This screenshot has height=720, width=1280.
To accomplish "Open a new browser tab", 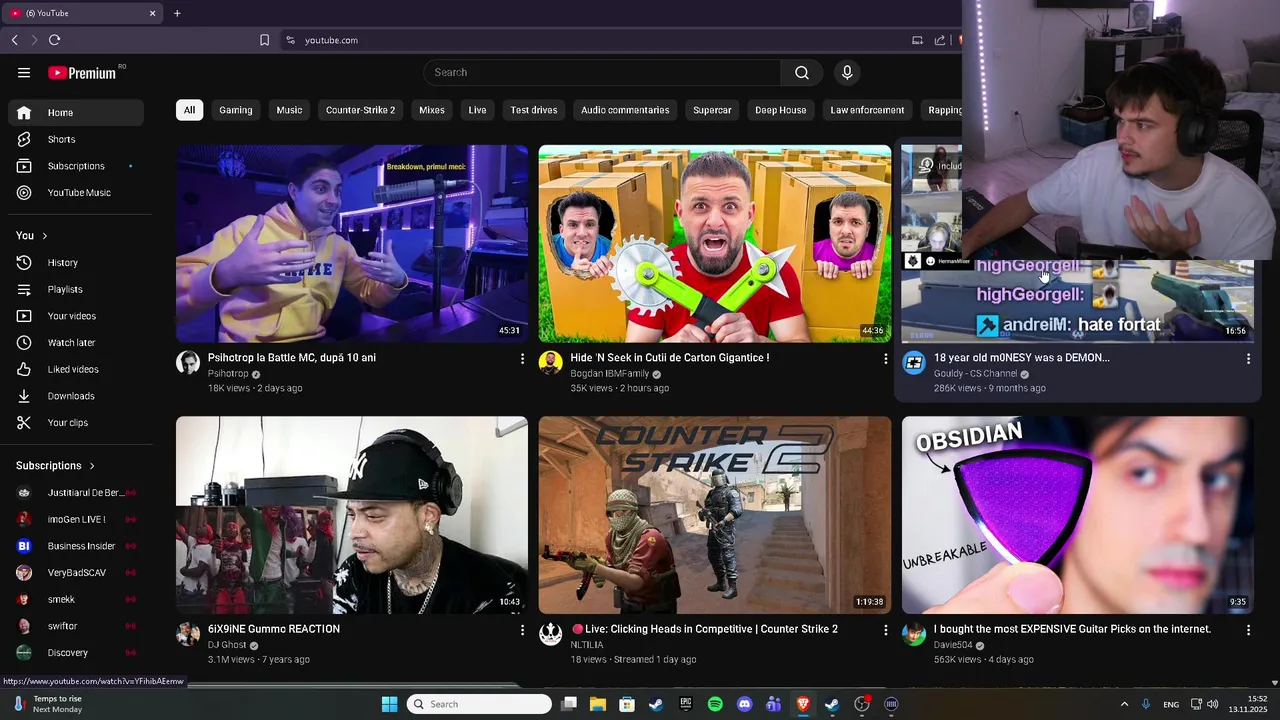I will pyautogui.click(x=177, y=13).
